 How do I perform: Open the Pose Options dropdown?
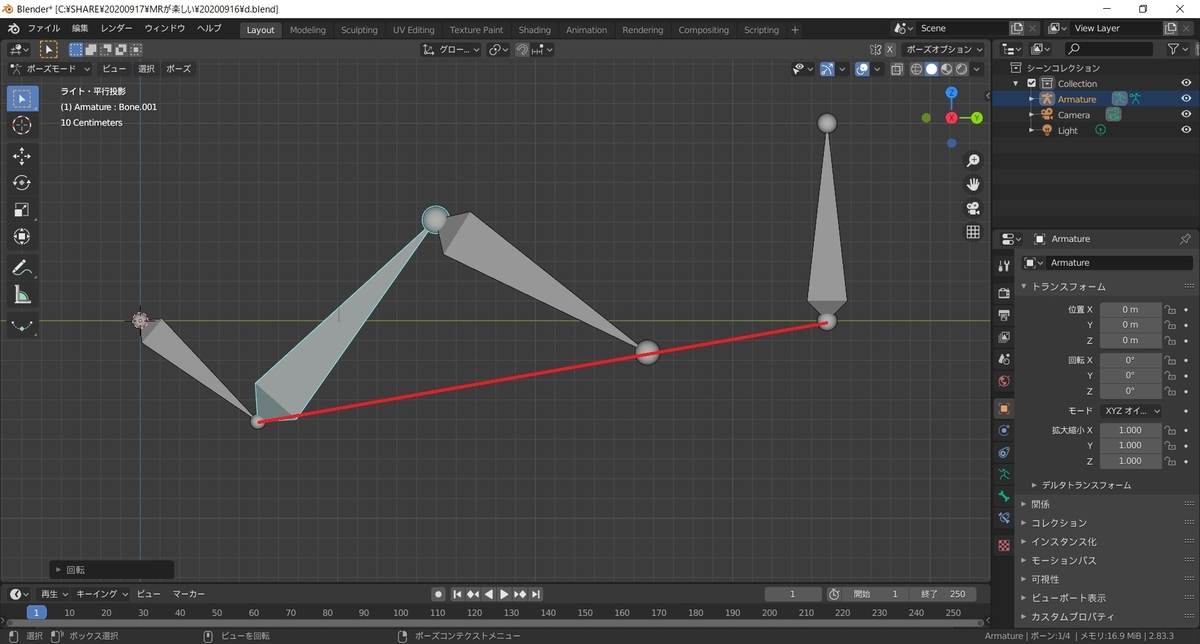coord(943,49)
